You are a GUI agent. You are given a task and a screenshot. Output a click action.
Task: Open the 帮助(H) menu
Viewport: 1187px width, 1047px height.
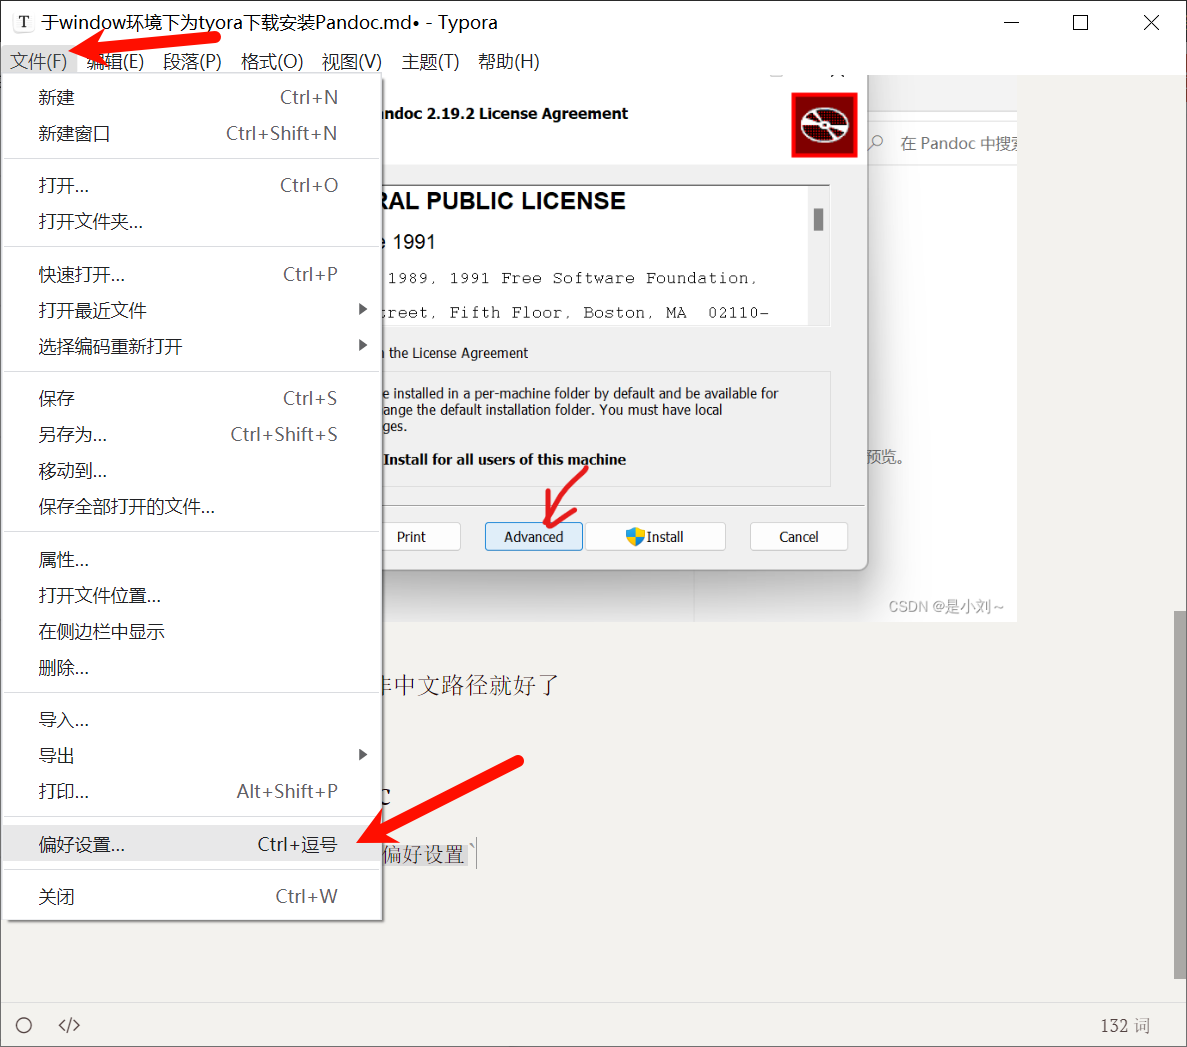509,61
